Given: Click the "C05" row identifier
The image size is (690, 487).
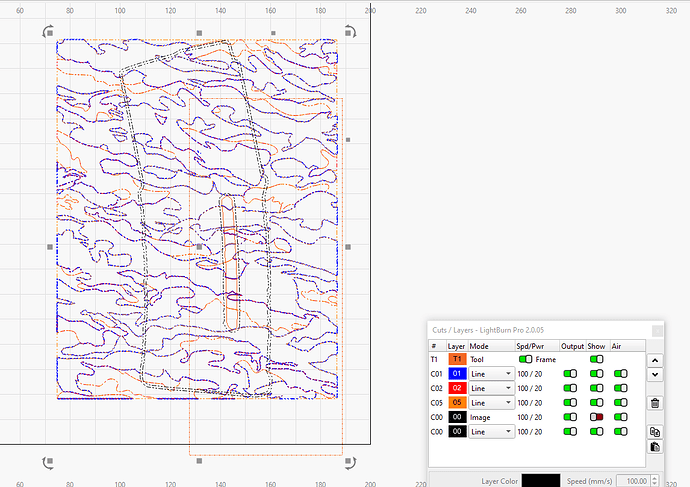Looking at the screenshot, I should 437,403.
